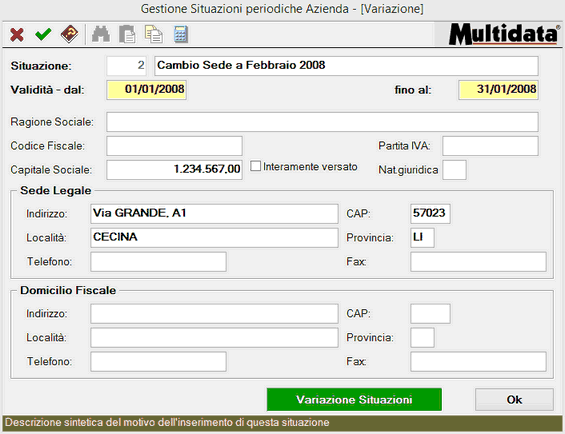Focus the Ragione Sociale field
The width and height of the screenshot is (565, 434).
322,122
